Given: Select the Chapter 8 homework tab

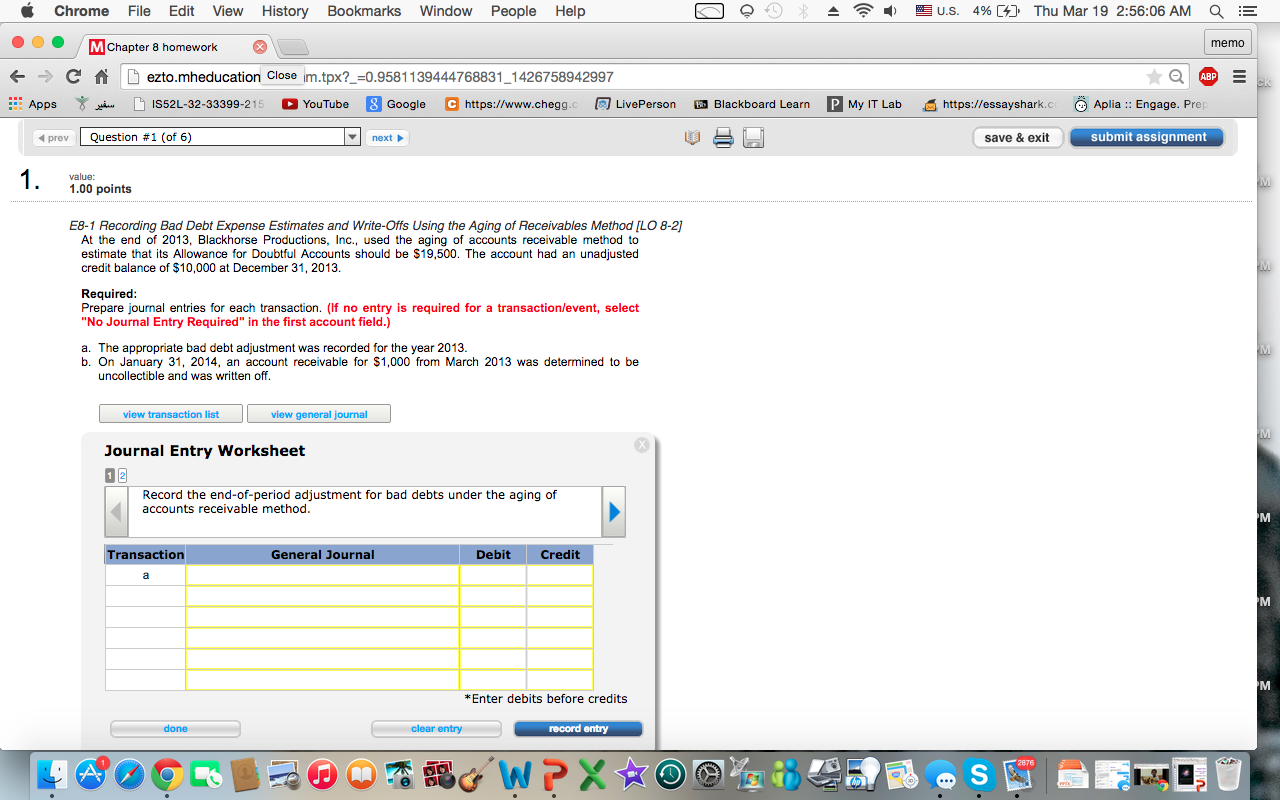Looking at the screenshot, I should [x=175, y=47].
